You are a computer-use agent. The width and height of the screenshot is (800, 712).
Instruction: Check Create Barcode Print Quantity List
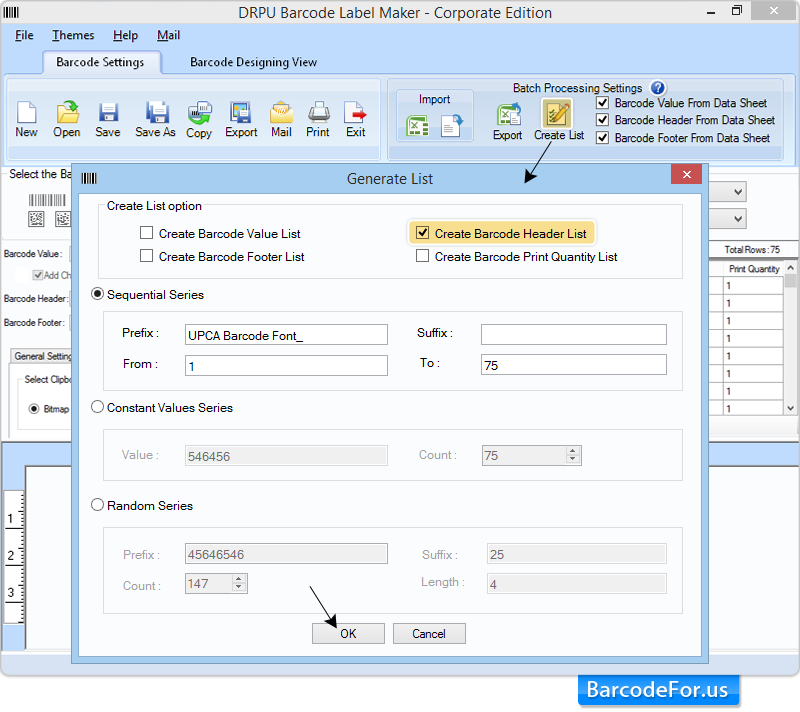(x=422, y=256)
